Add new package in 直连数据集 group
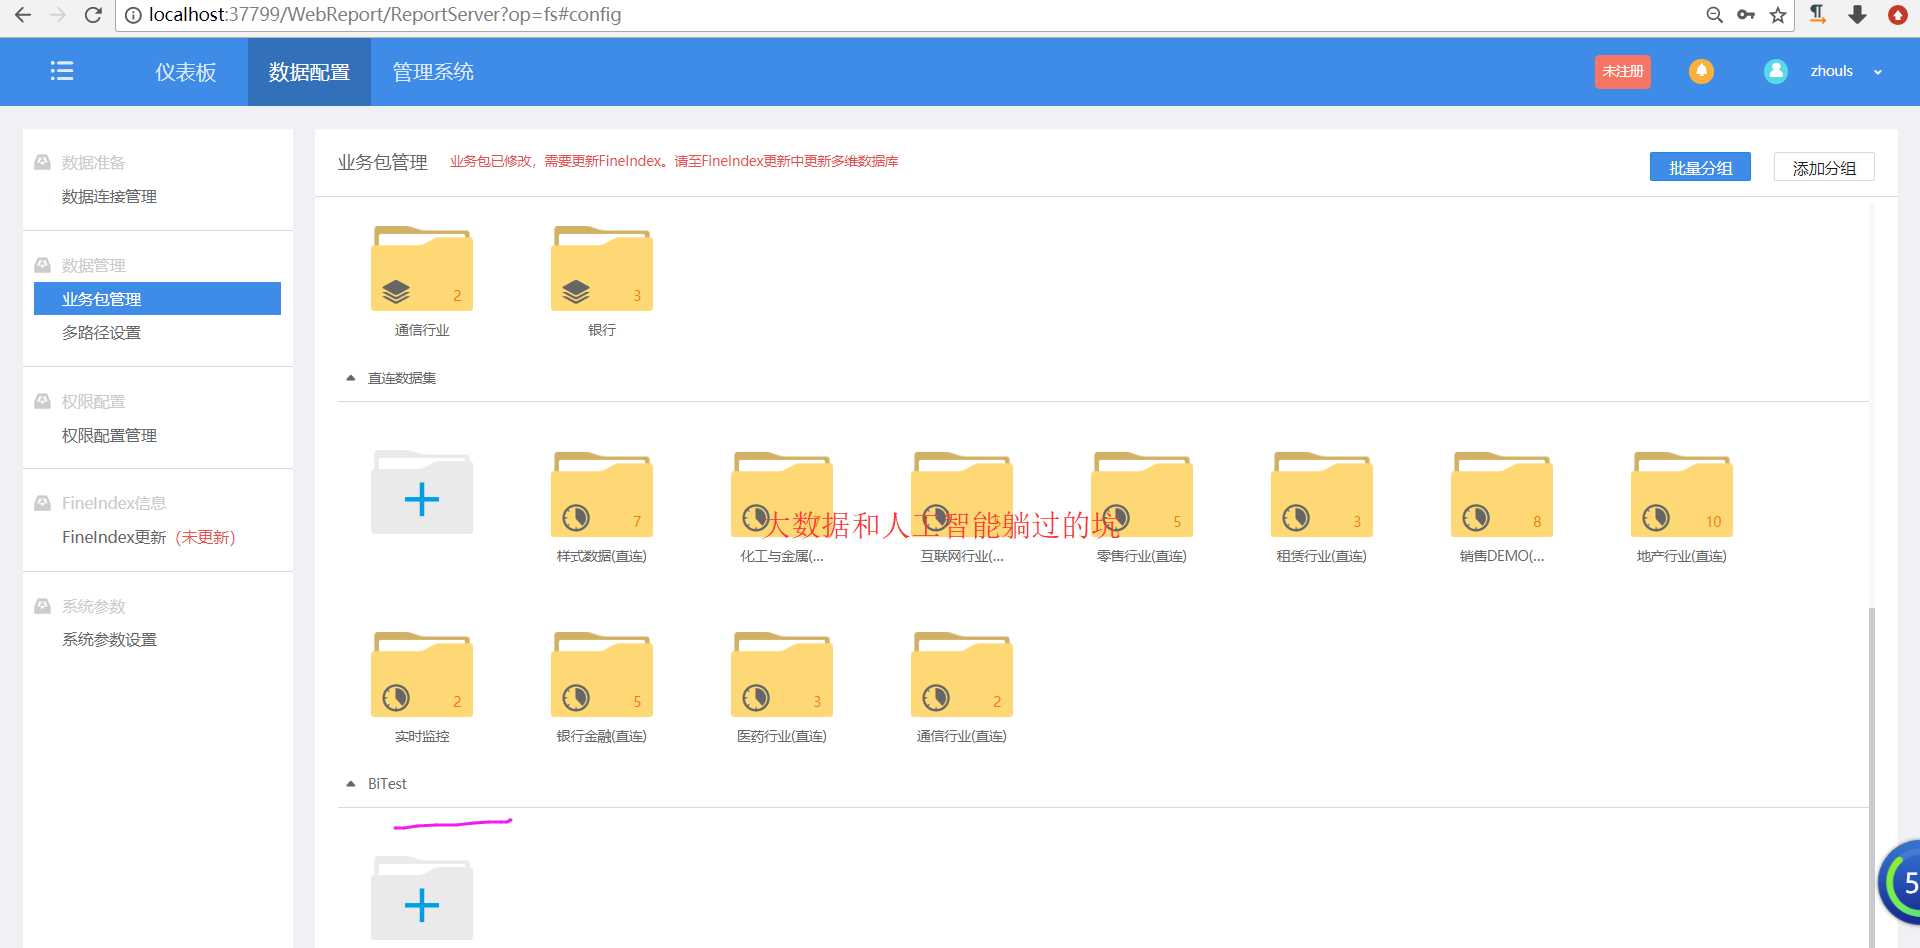The image size is (1920, 948). (422, 493)
